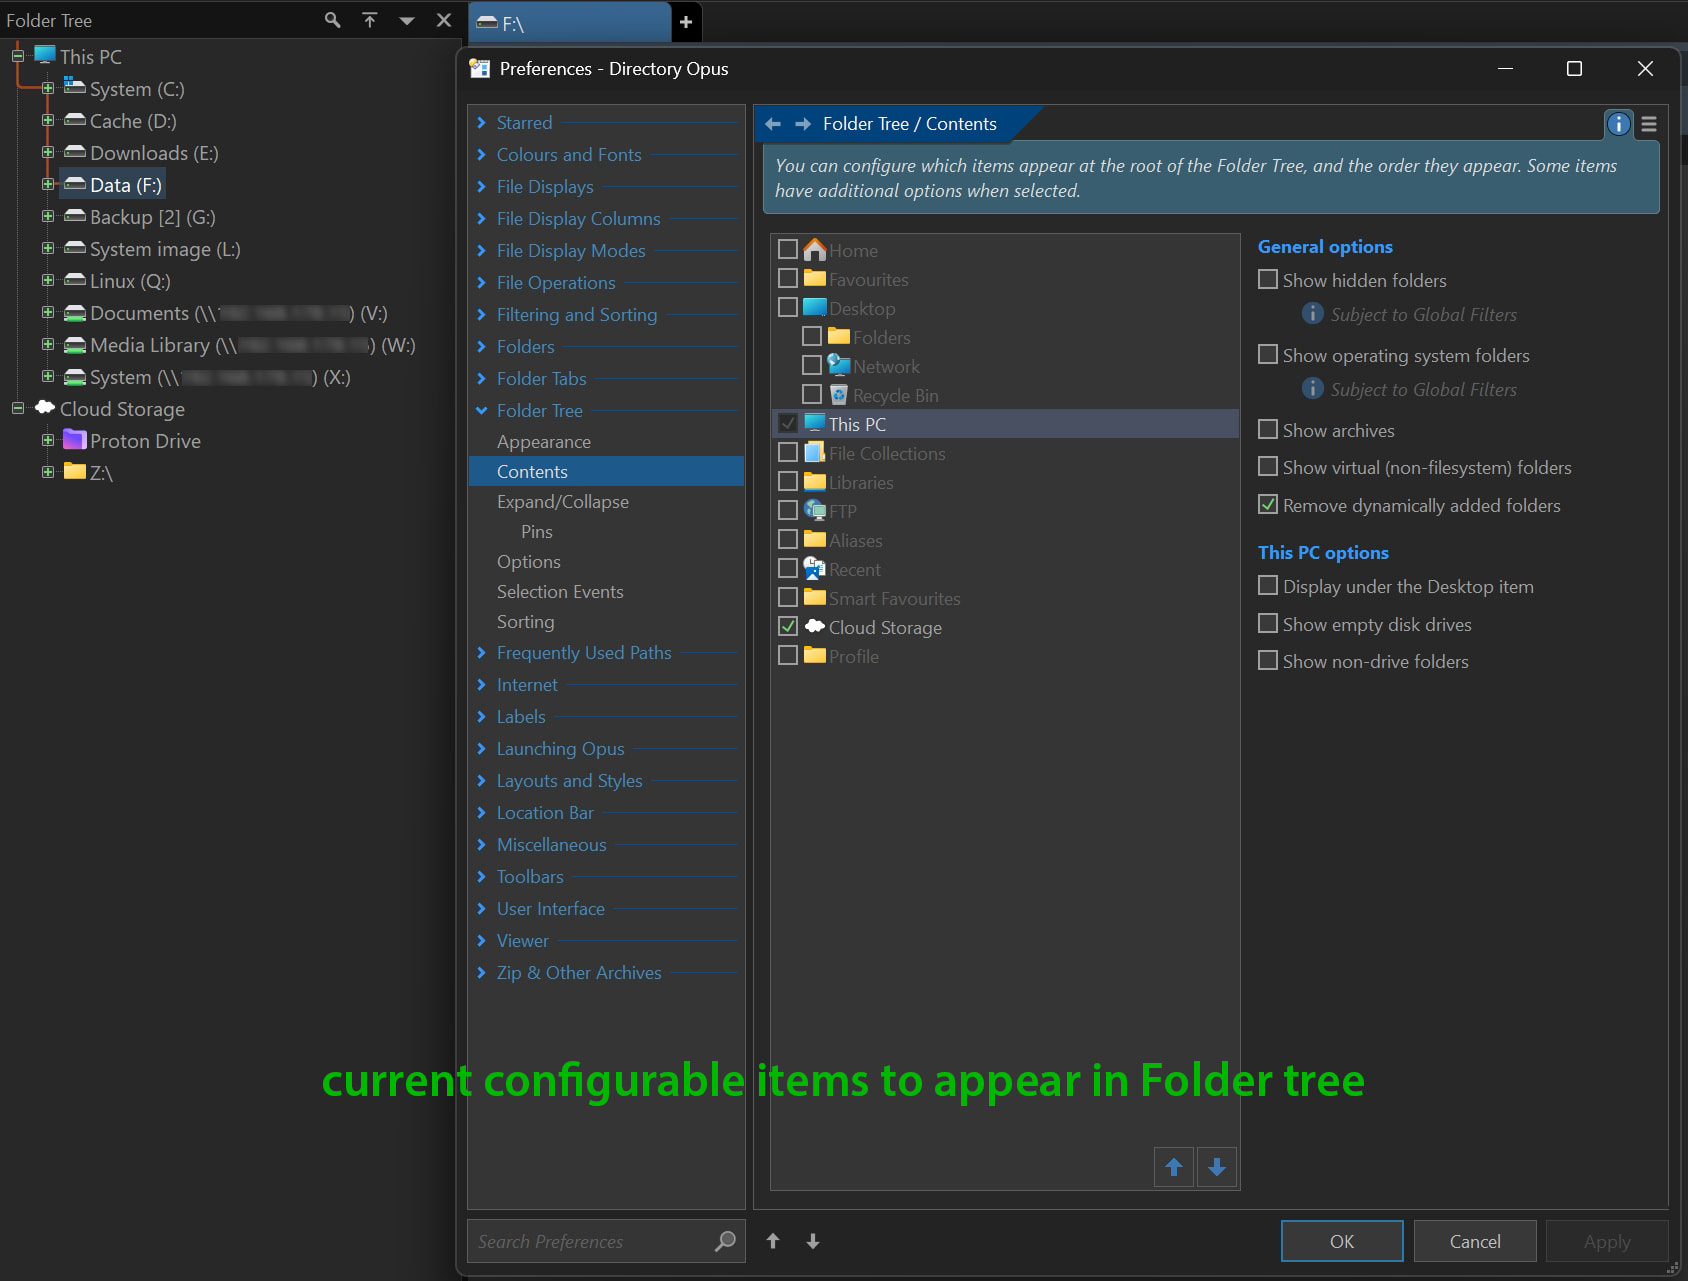The width and height of the screenshot is (1688, 1281).
Task: Select the Appearance preferences page
Action: (543, 442)
